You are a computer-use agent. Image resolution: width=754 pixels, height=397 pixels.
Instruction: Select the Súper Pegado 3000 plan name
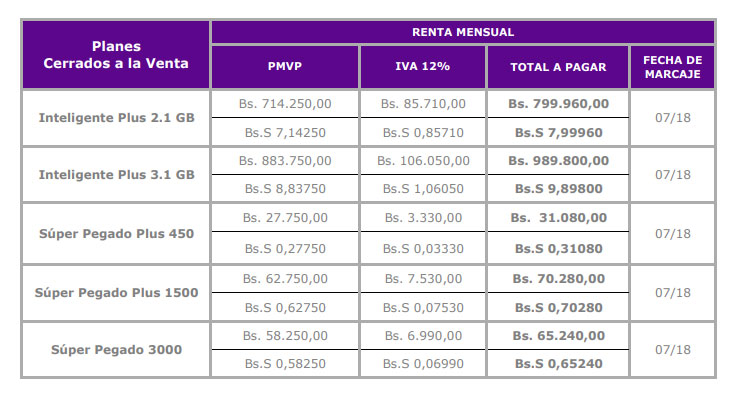pyautogui.click(x=116, y=349)
